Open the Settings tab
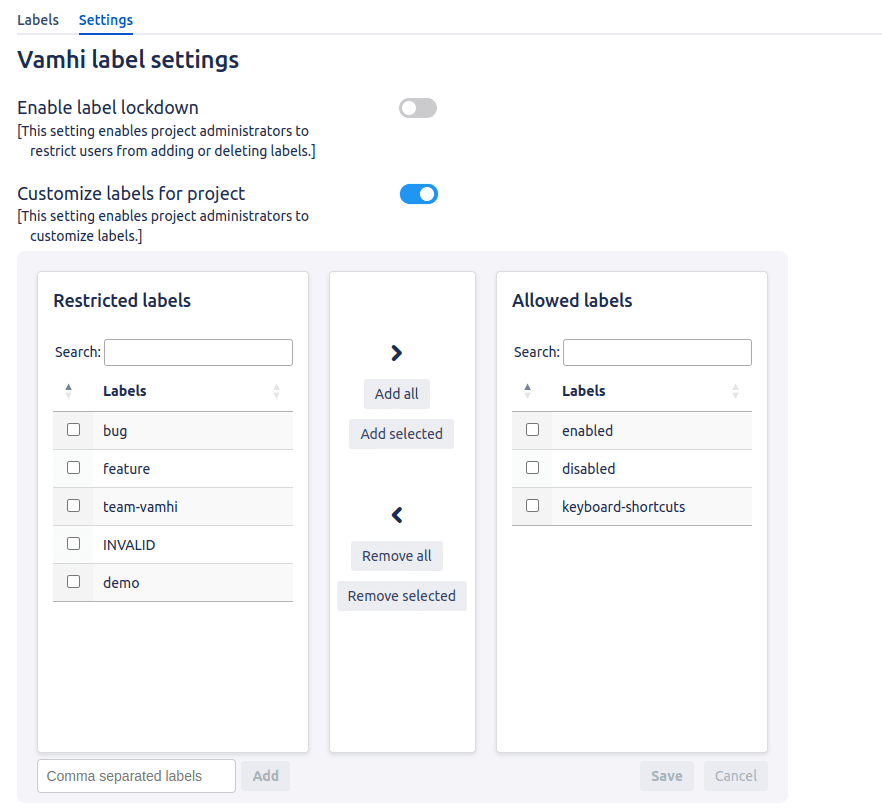The image size is (882, 809). point(106,20)
